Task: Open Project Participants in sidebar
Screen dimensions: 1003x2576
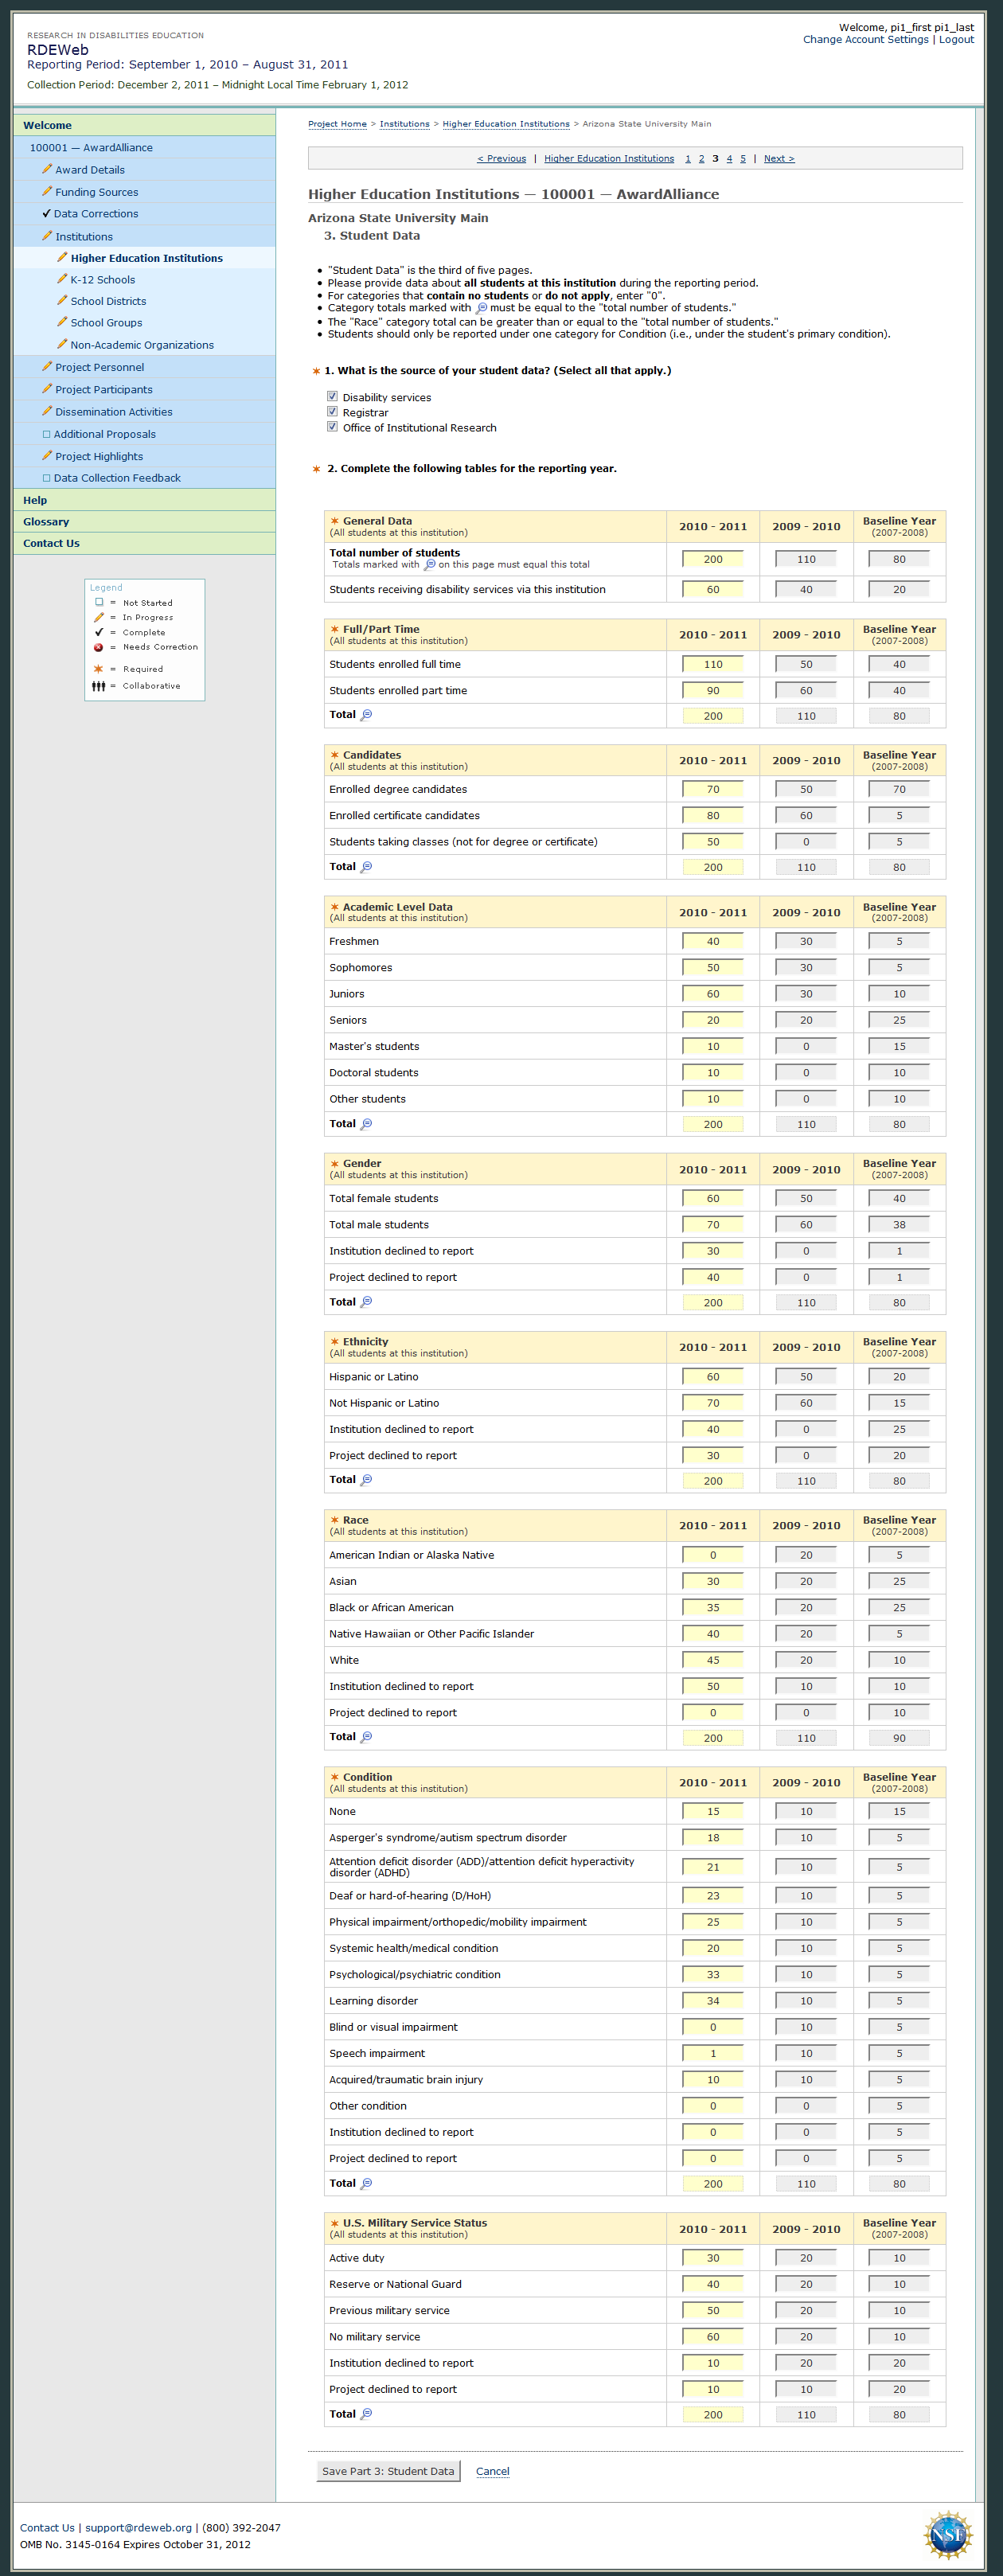Action: click(104, 390)
